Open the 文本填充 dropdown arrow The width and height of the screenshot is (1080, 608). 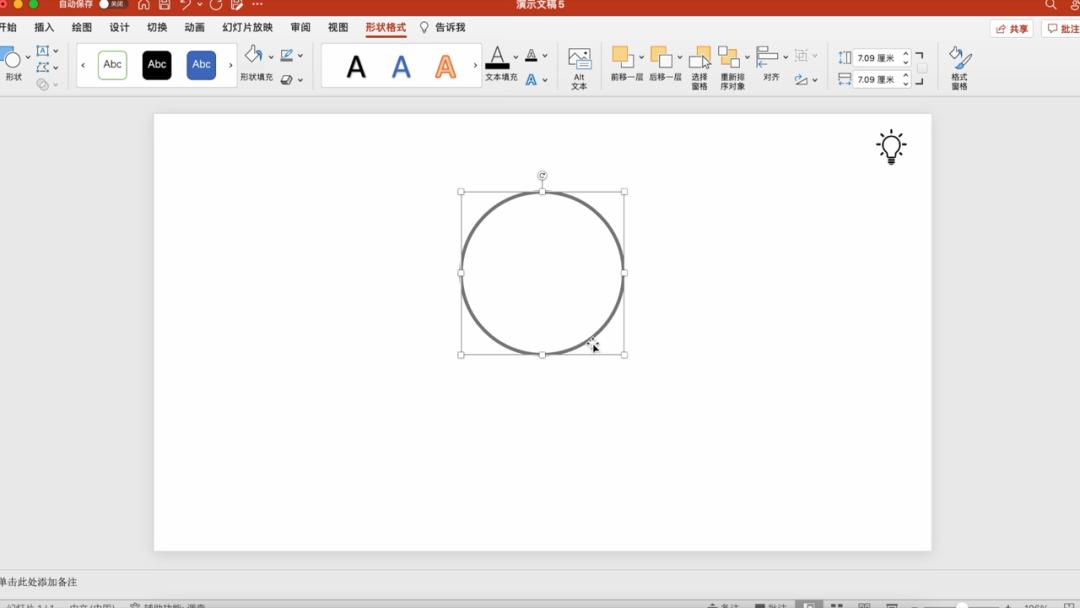point(516,58)
